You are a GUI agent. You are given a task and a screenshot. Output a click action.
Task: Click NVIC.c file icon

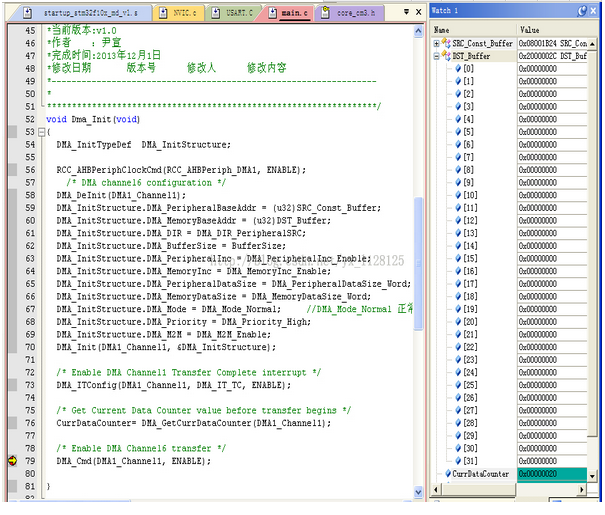tap(163, 13)
